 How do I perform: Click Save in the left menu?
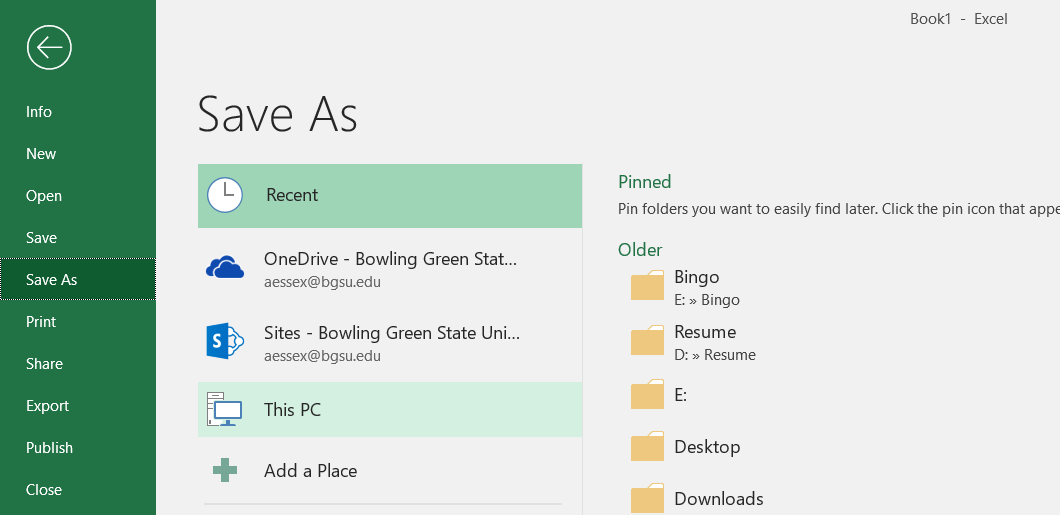42,238
